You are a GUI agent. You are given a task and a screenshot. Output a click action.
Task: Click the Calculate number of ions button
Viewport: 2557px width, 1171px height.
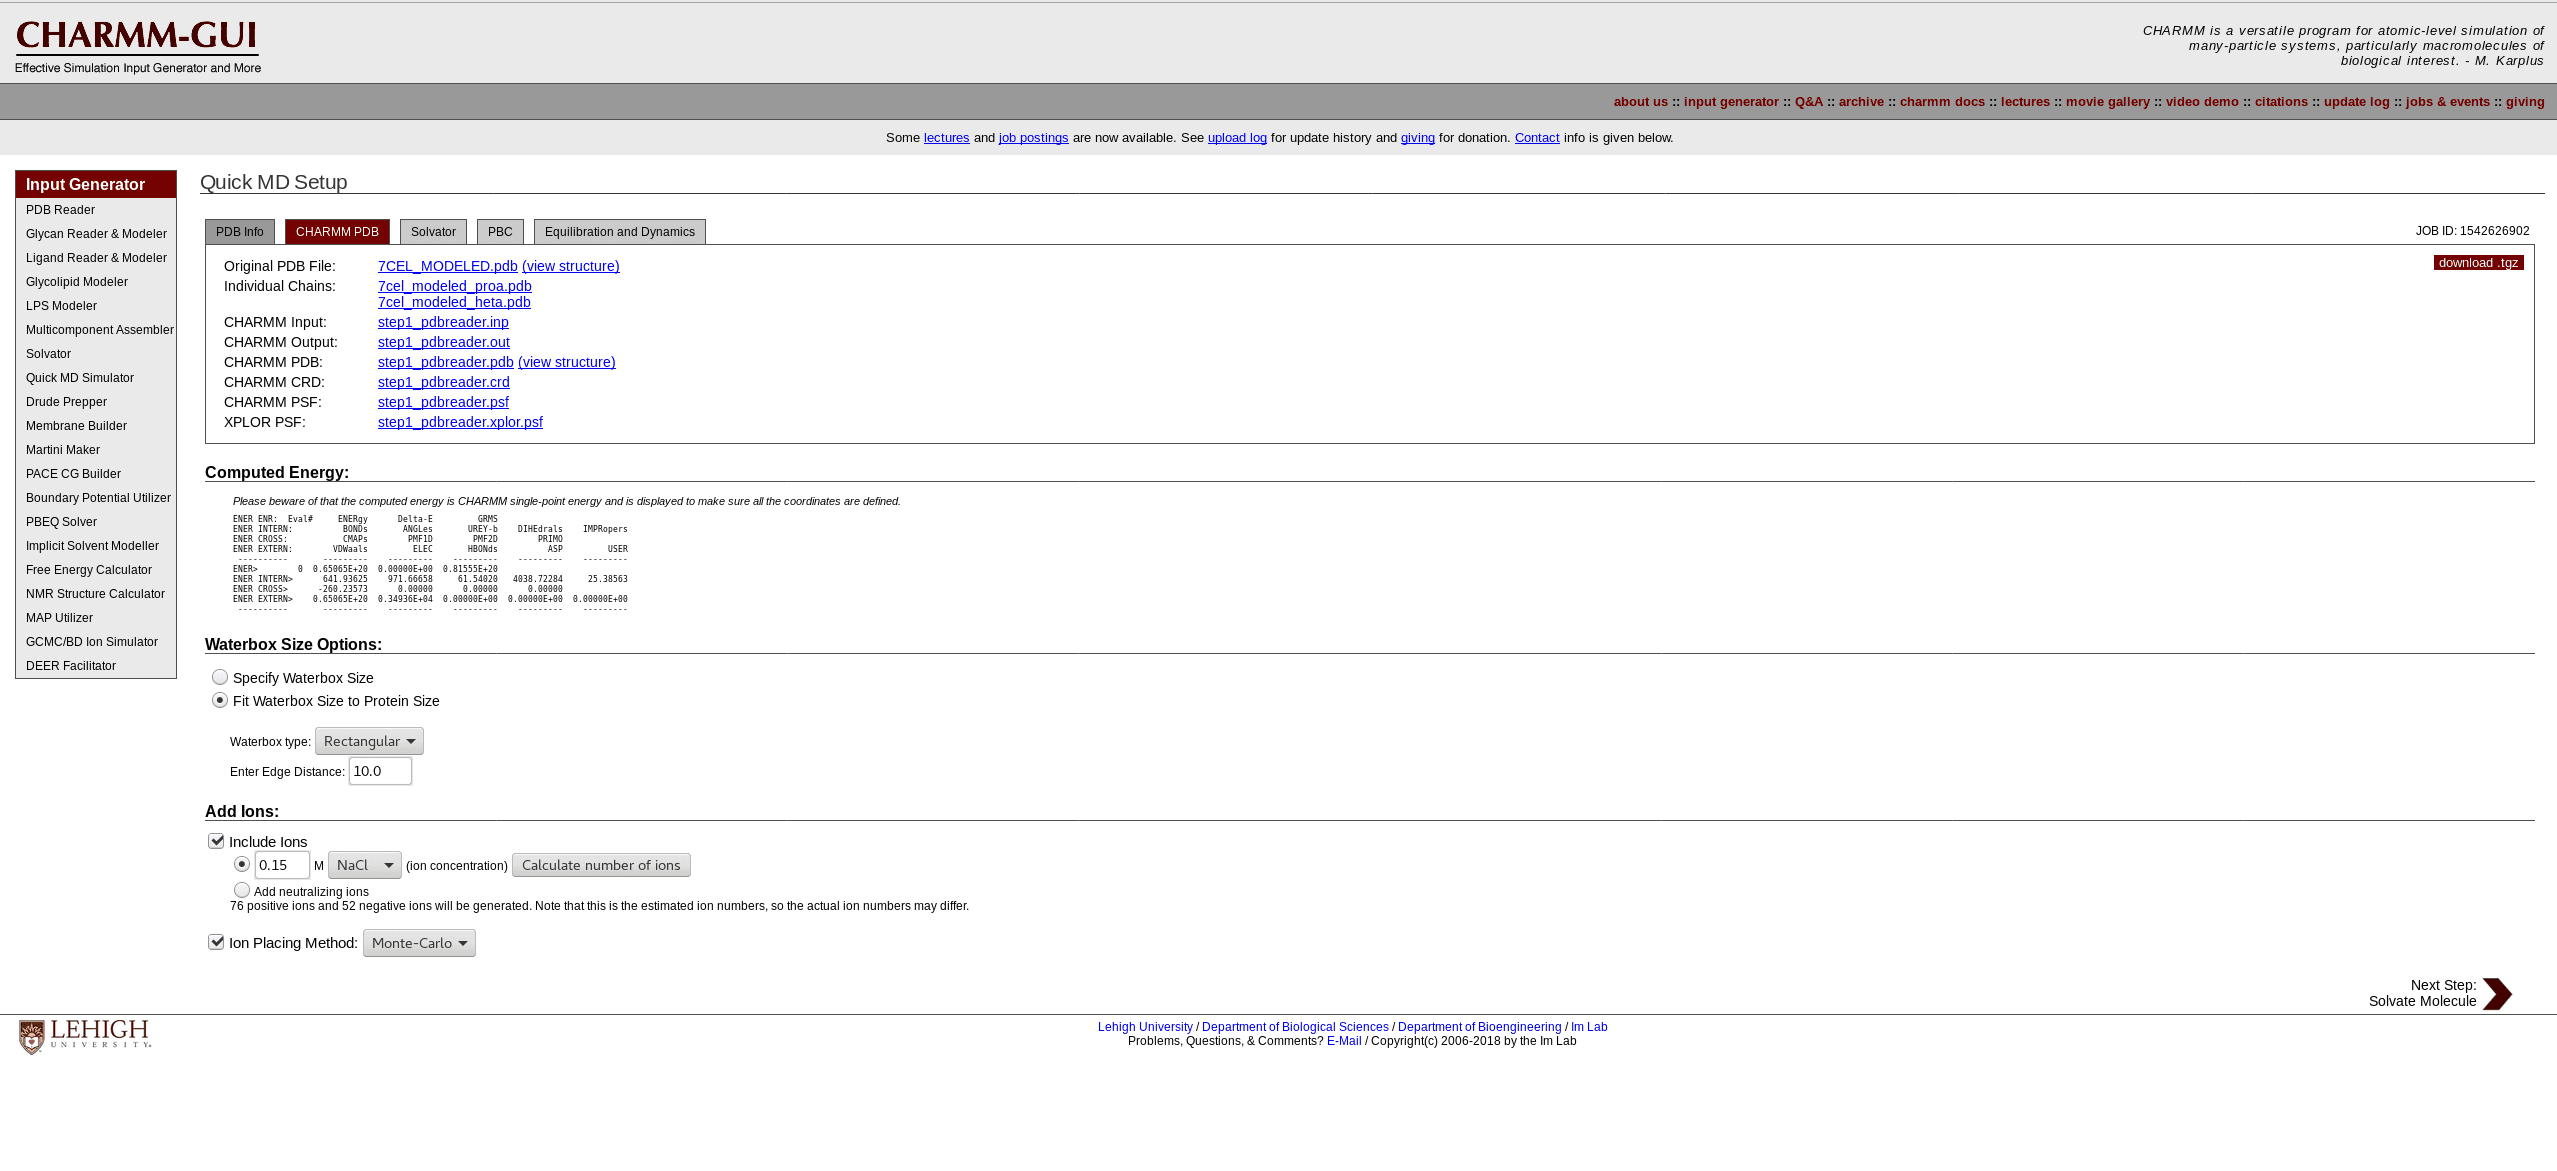(601, 865)
